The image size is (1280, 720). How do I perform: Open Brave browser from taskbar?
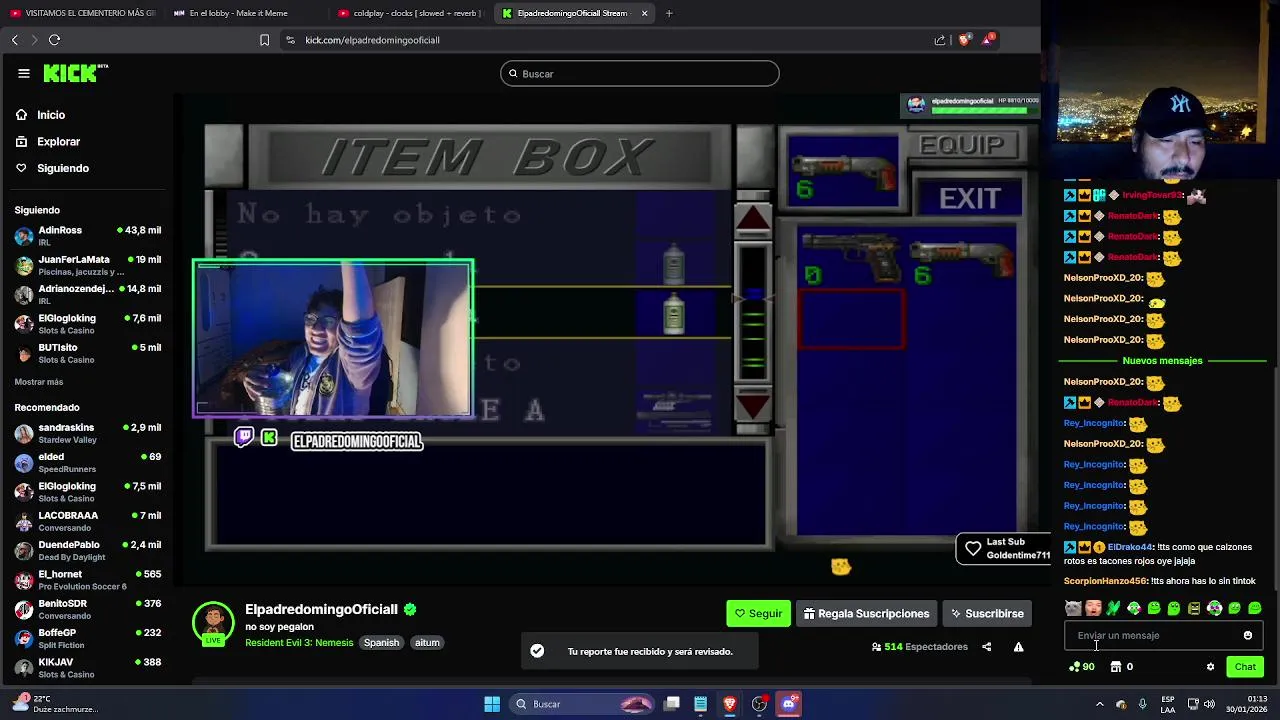coord(730,704)
